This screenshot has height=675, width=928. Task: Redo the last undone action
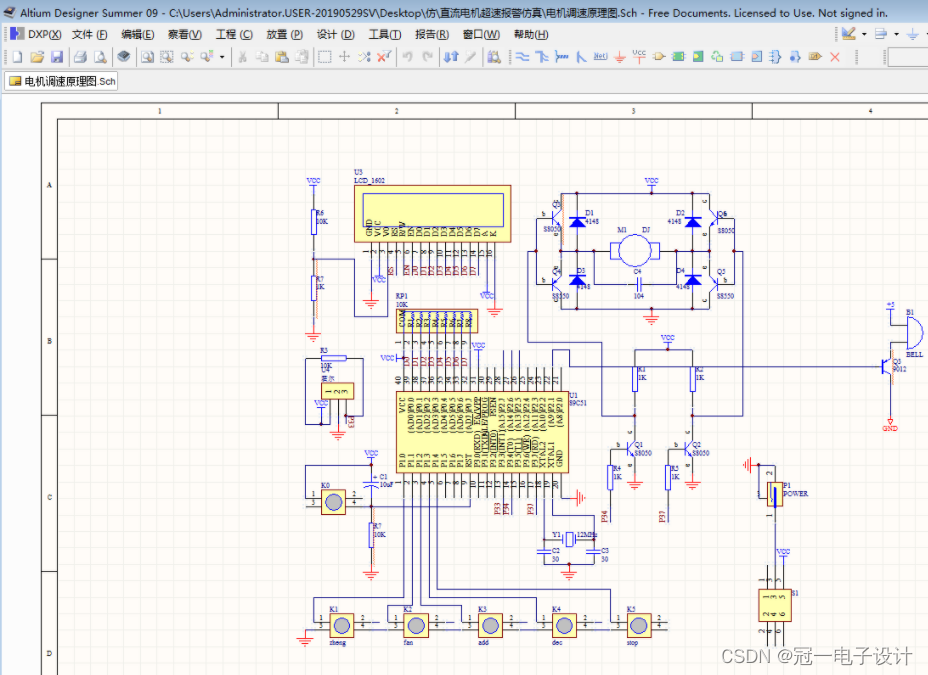coord(427,57)
